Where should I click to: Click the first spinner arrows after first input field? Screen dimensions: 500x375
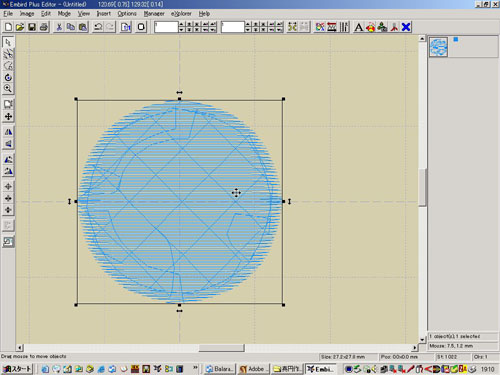click(x=181, y=27)
